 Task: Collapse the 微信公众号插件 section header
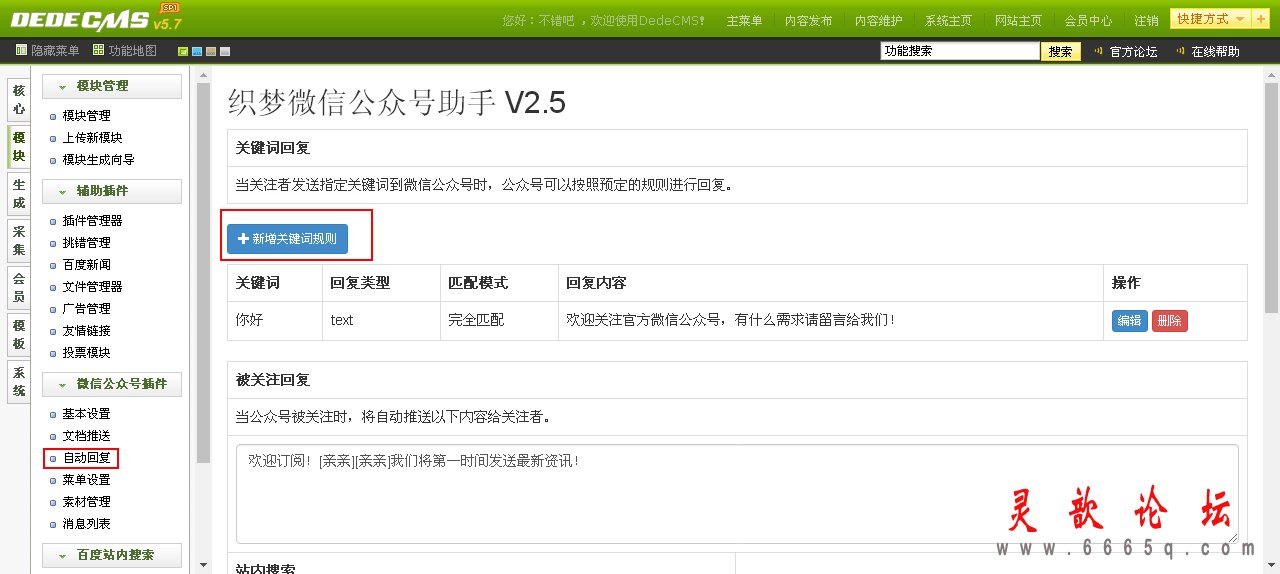(112, 384)
